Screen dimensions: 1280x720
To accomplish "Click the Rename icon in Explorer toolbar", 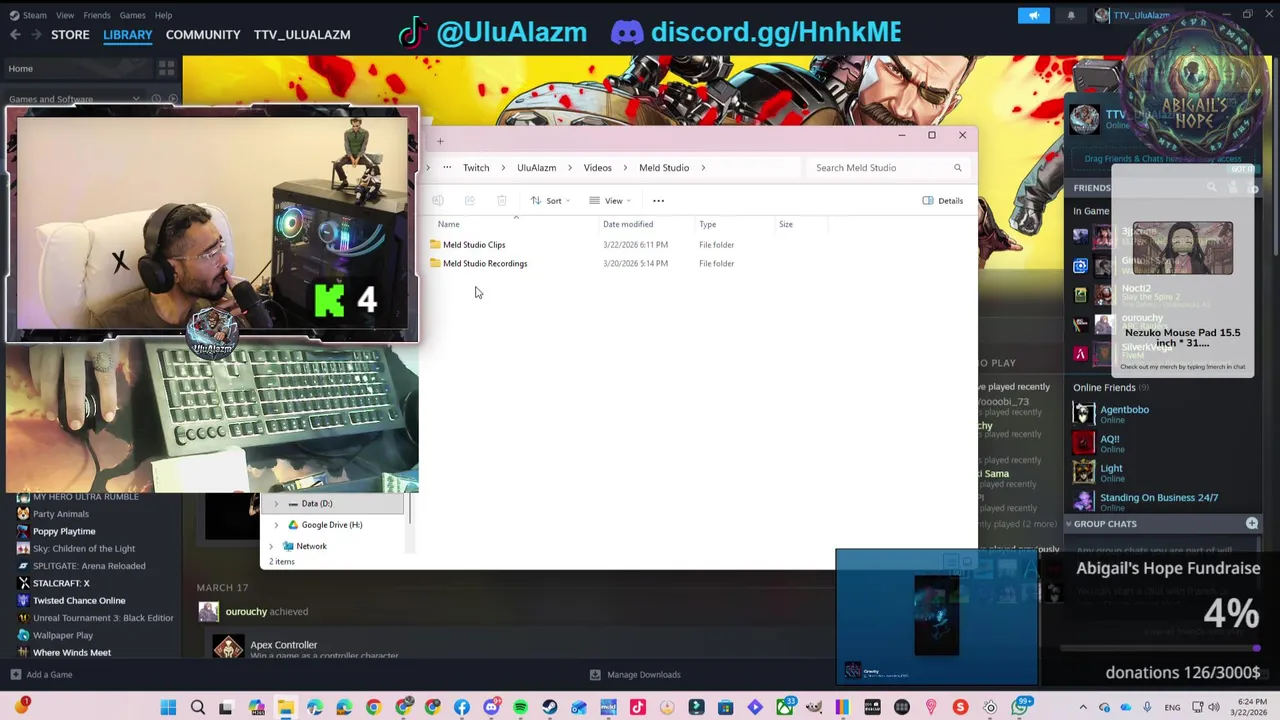I will [x=437, y=201].
